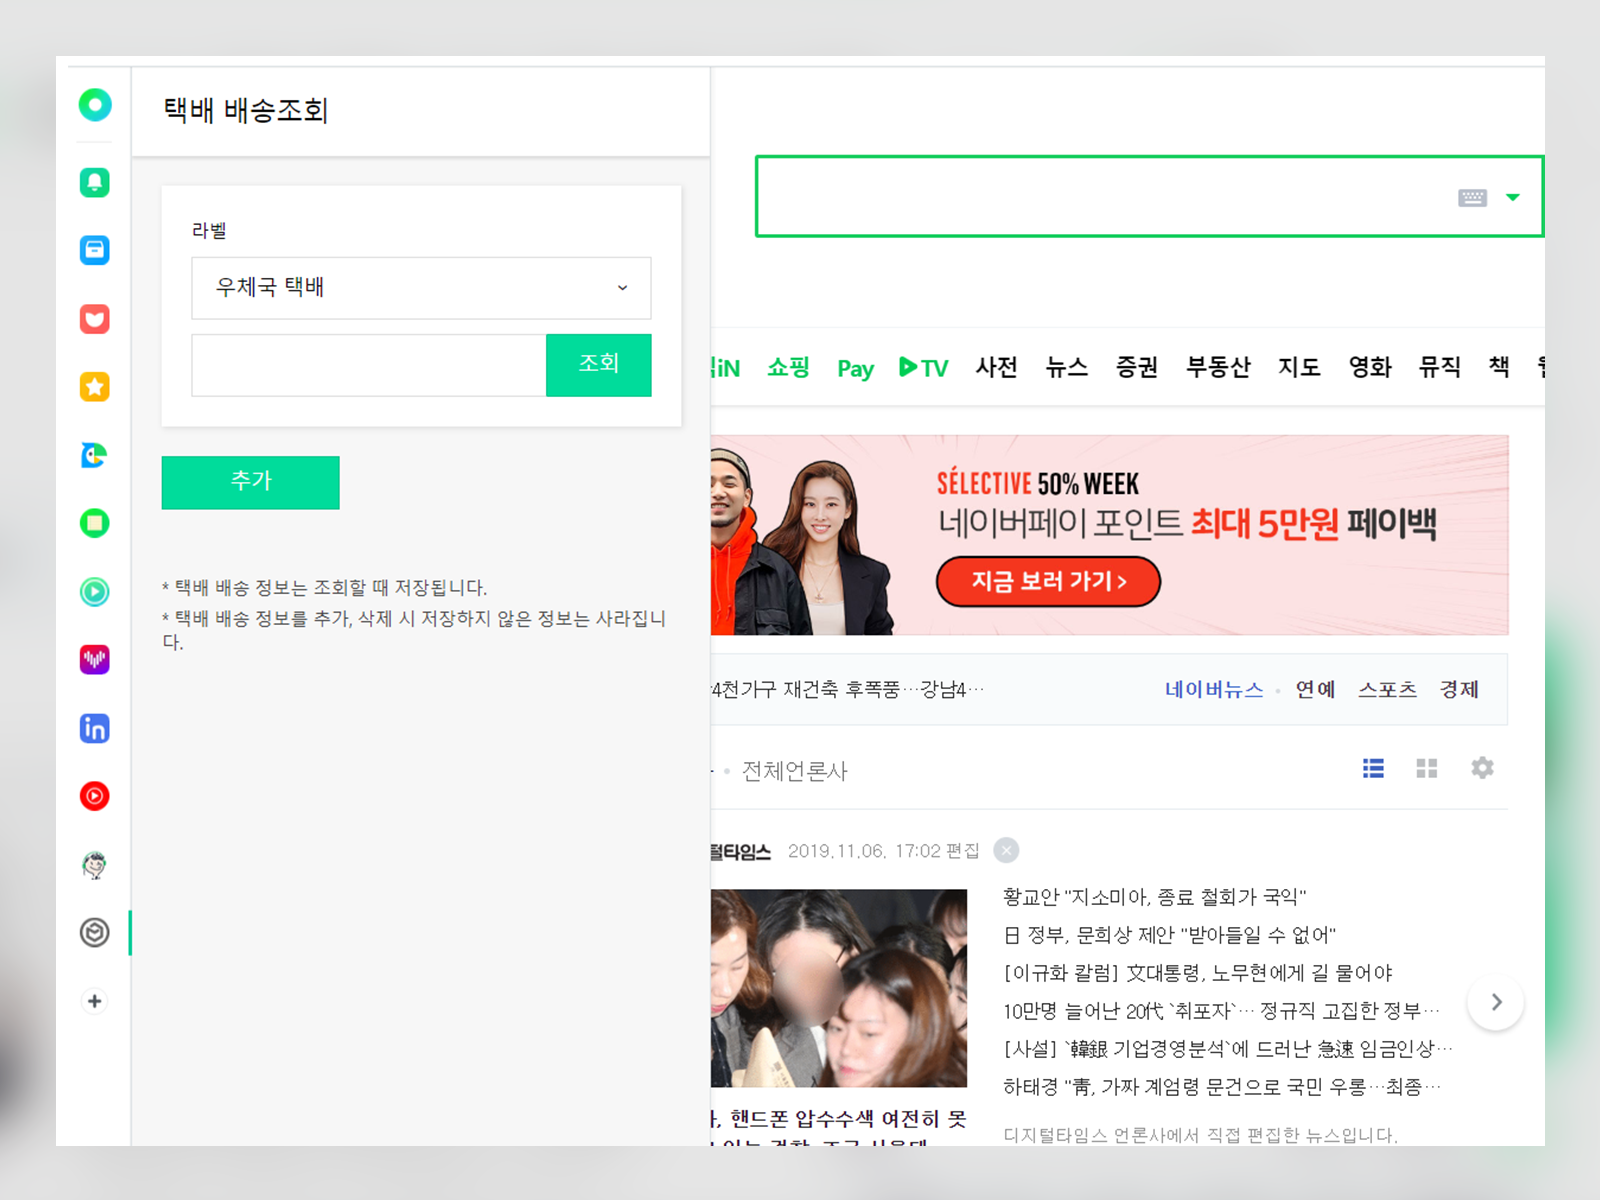Open headline [이규화 칼럼] 文대통령
Image resolution: width=1600 pixels, height=1200 pixels.
[x=1198, y=973]
